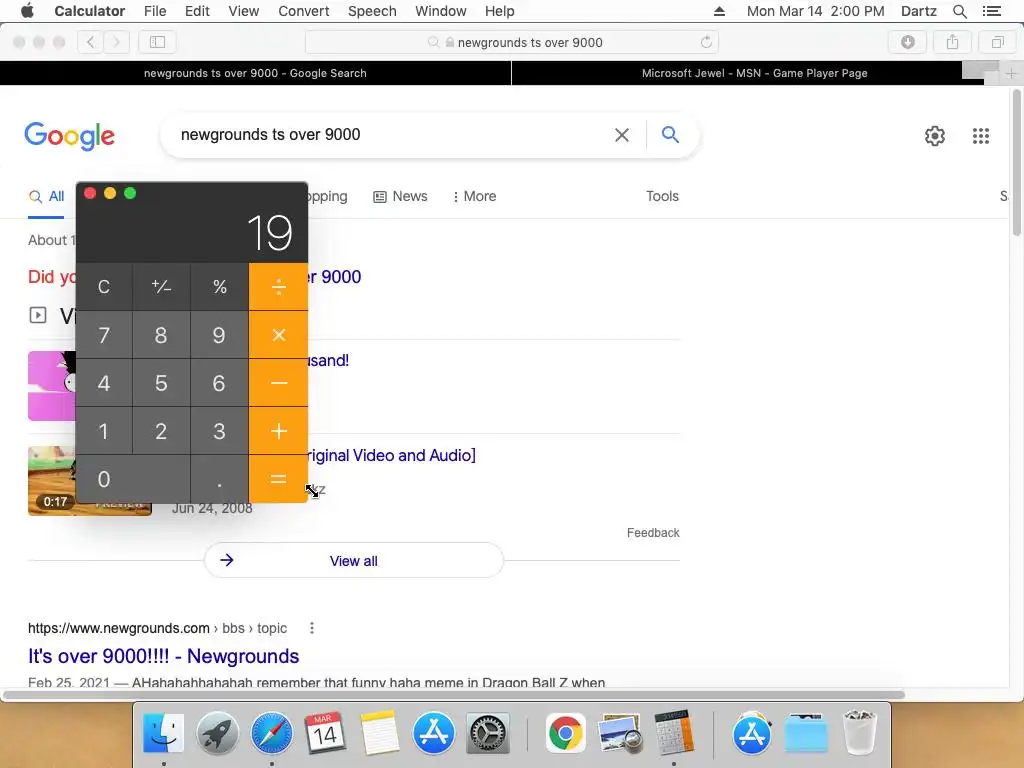The image size is (1024, 768).
Task: Toggle sign with plus/minus key
Action: [161, 287]
